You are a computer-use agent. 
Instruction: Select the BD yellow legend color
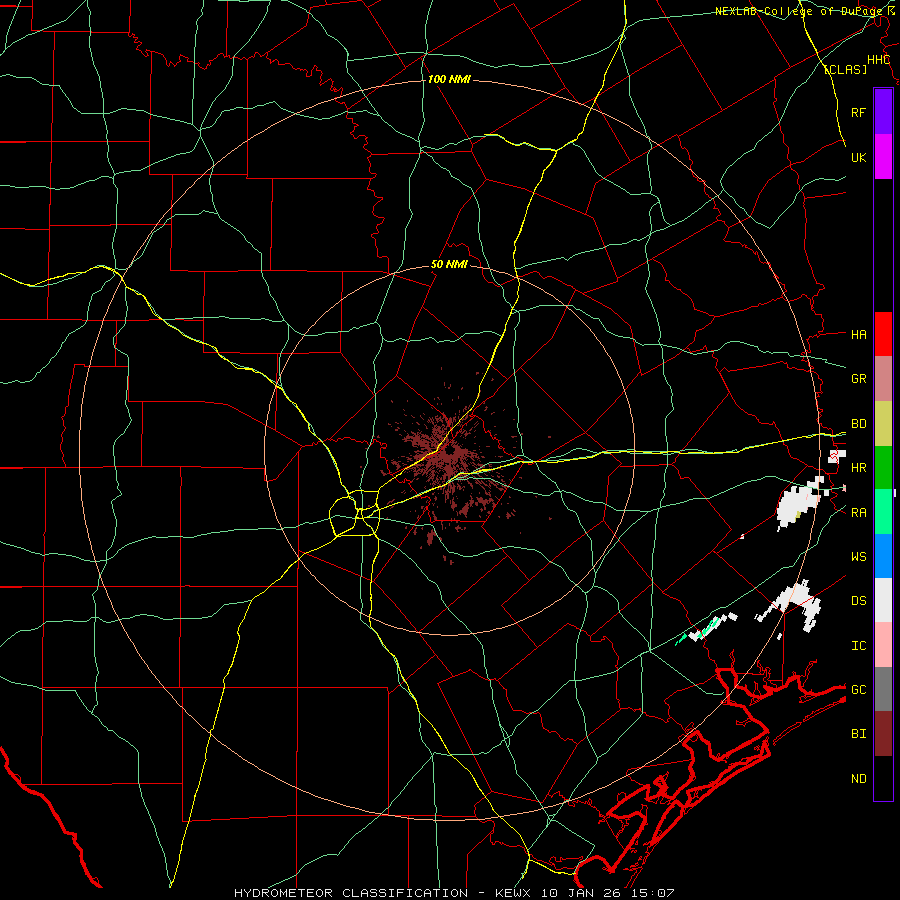(883, 423)
